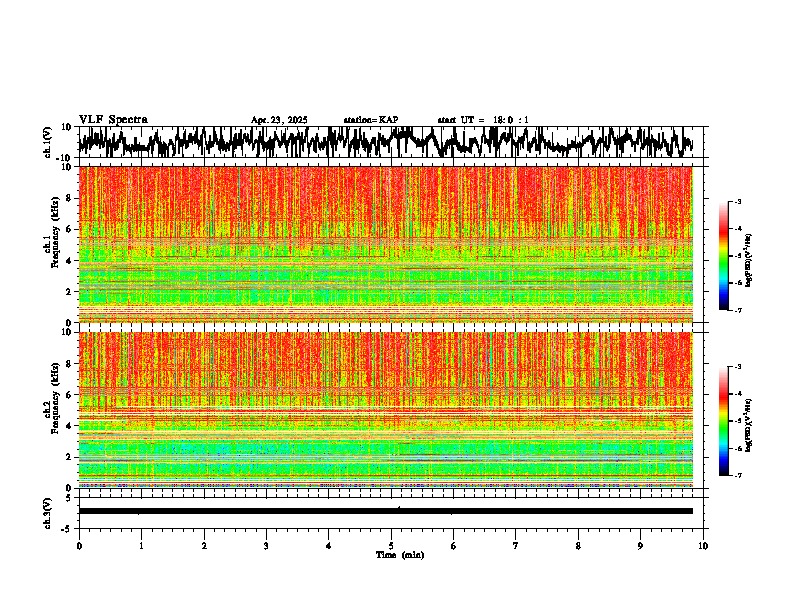Click the 'station=KAP' label
792x612 pixels.
[x=371, y=120]
